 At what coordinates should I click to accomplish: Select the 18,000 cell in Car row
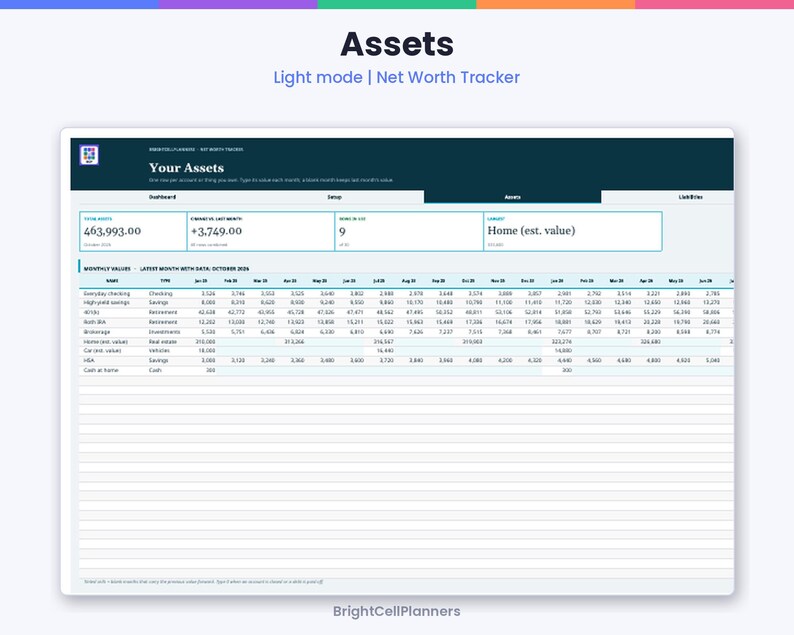pos(207,350)
